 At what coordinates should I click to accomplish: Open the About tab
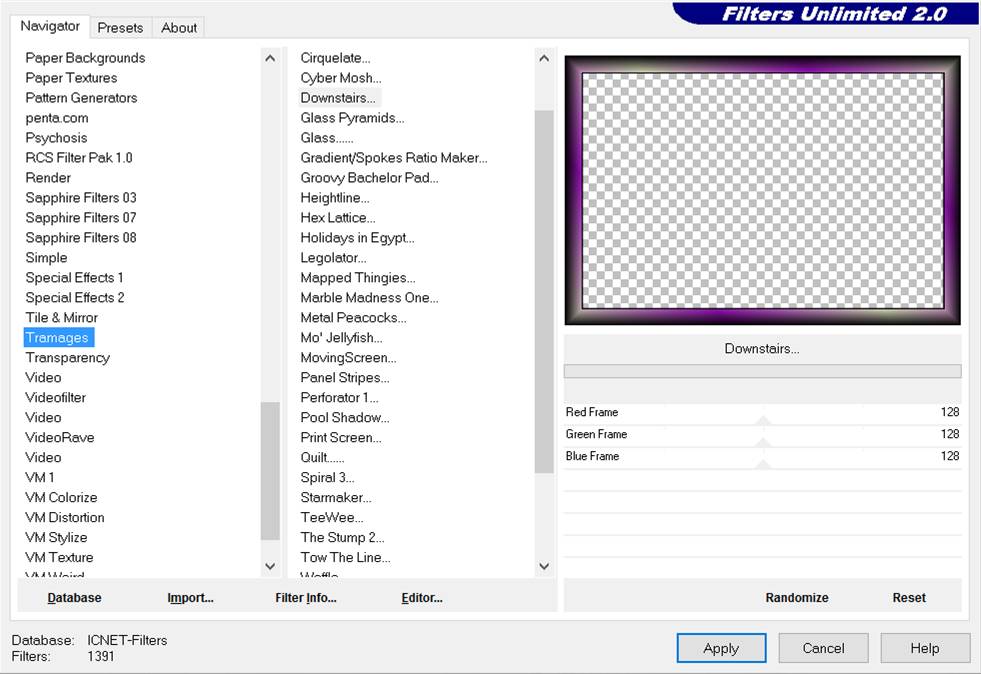(179, 28)
